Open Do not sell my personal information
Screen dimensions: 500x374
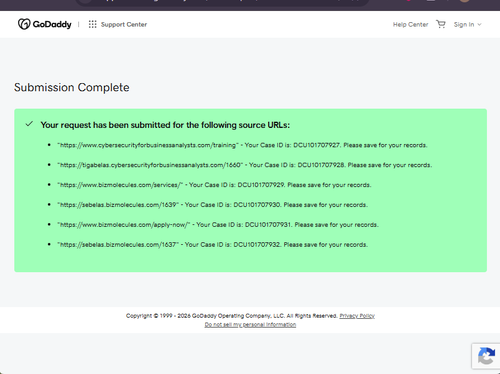(250, 324)
